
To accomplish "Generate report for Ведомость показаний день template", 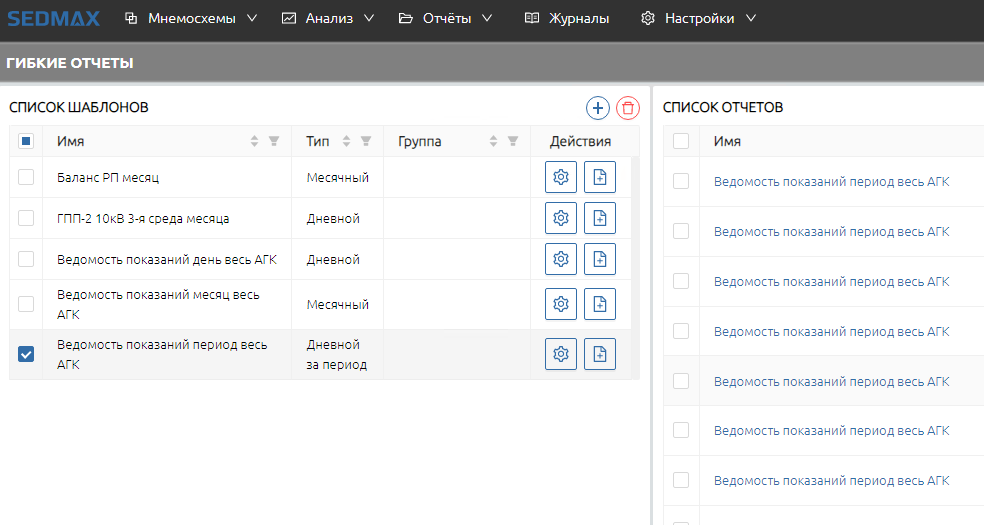I will (x=600, y=259).
